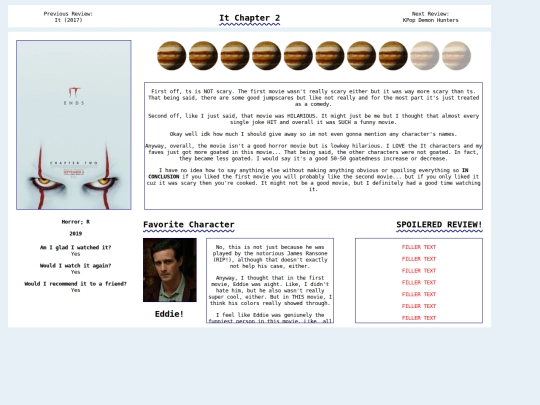Viewport: 540px width, 405px height.
Task: Click the It Chapter Two movie poster
Action: [74, 125]
